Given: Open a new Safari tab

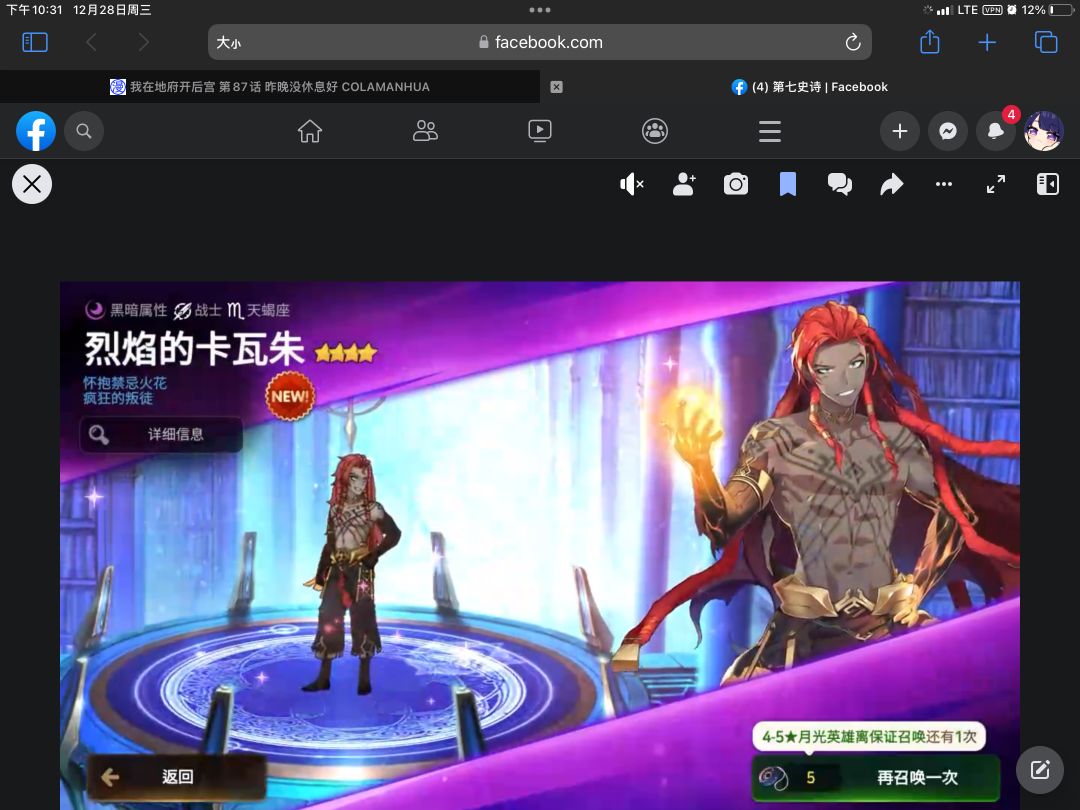Looking at the screenshot, I should point(987,43).
